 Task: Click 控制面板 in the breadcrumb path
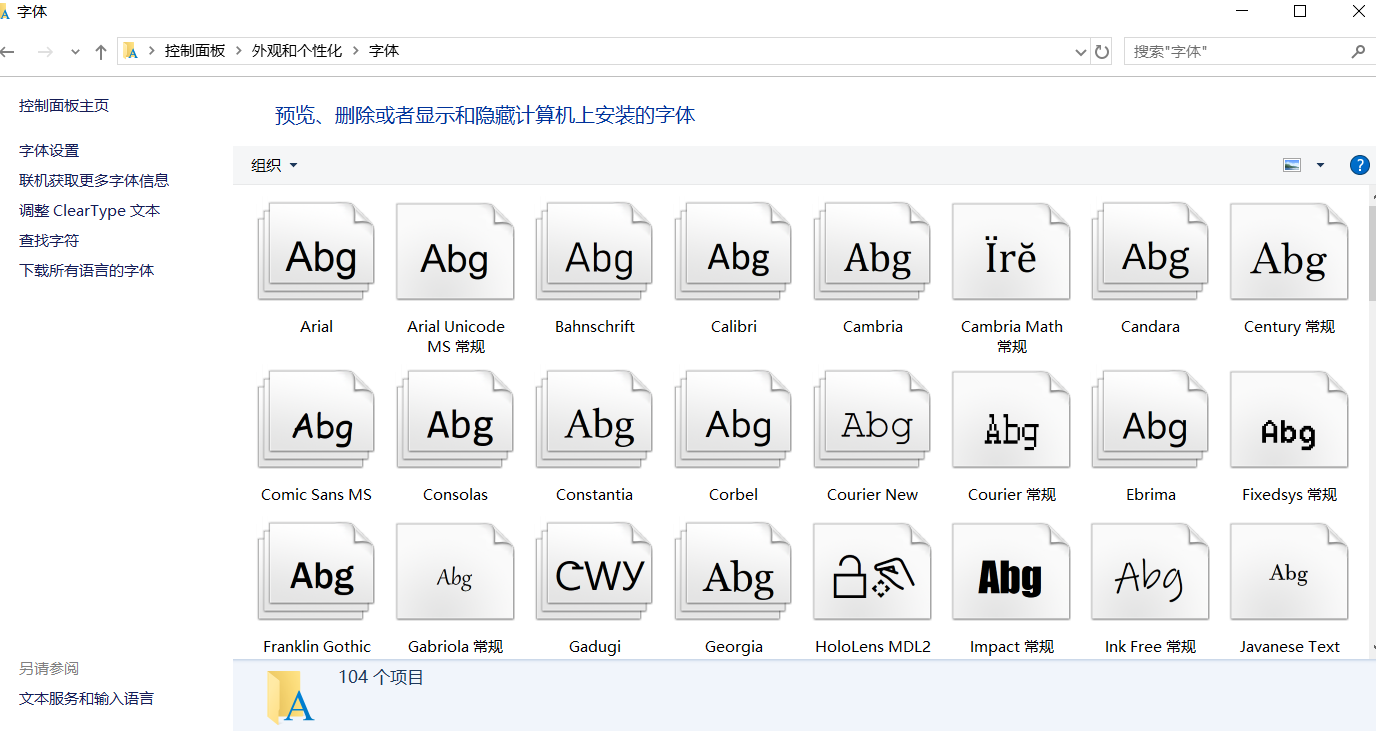click(x=195, y=51)
